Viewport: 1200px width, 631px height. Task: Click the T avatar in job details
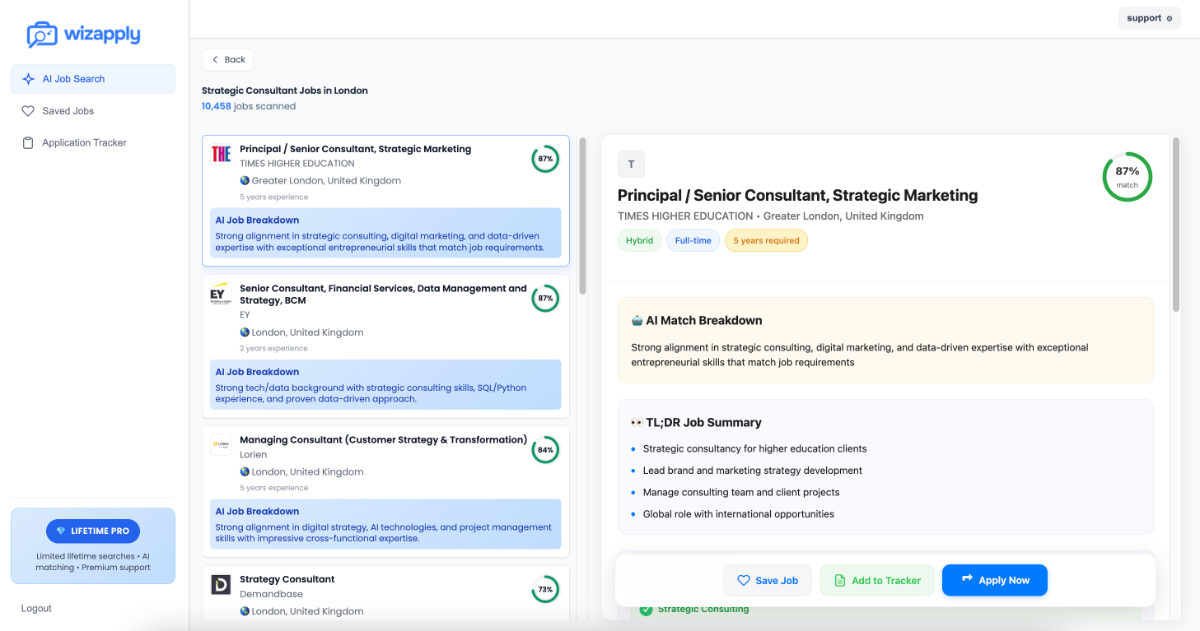click(x=631, y=165)
